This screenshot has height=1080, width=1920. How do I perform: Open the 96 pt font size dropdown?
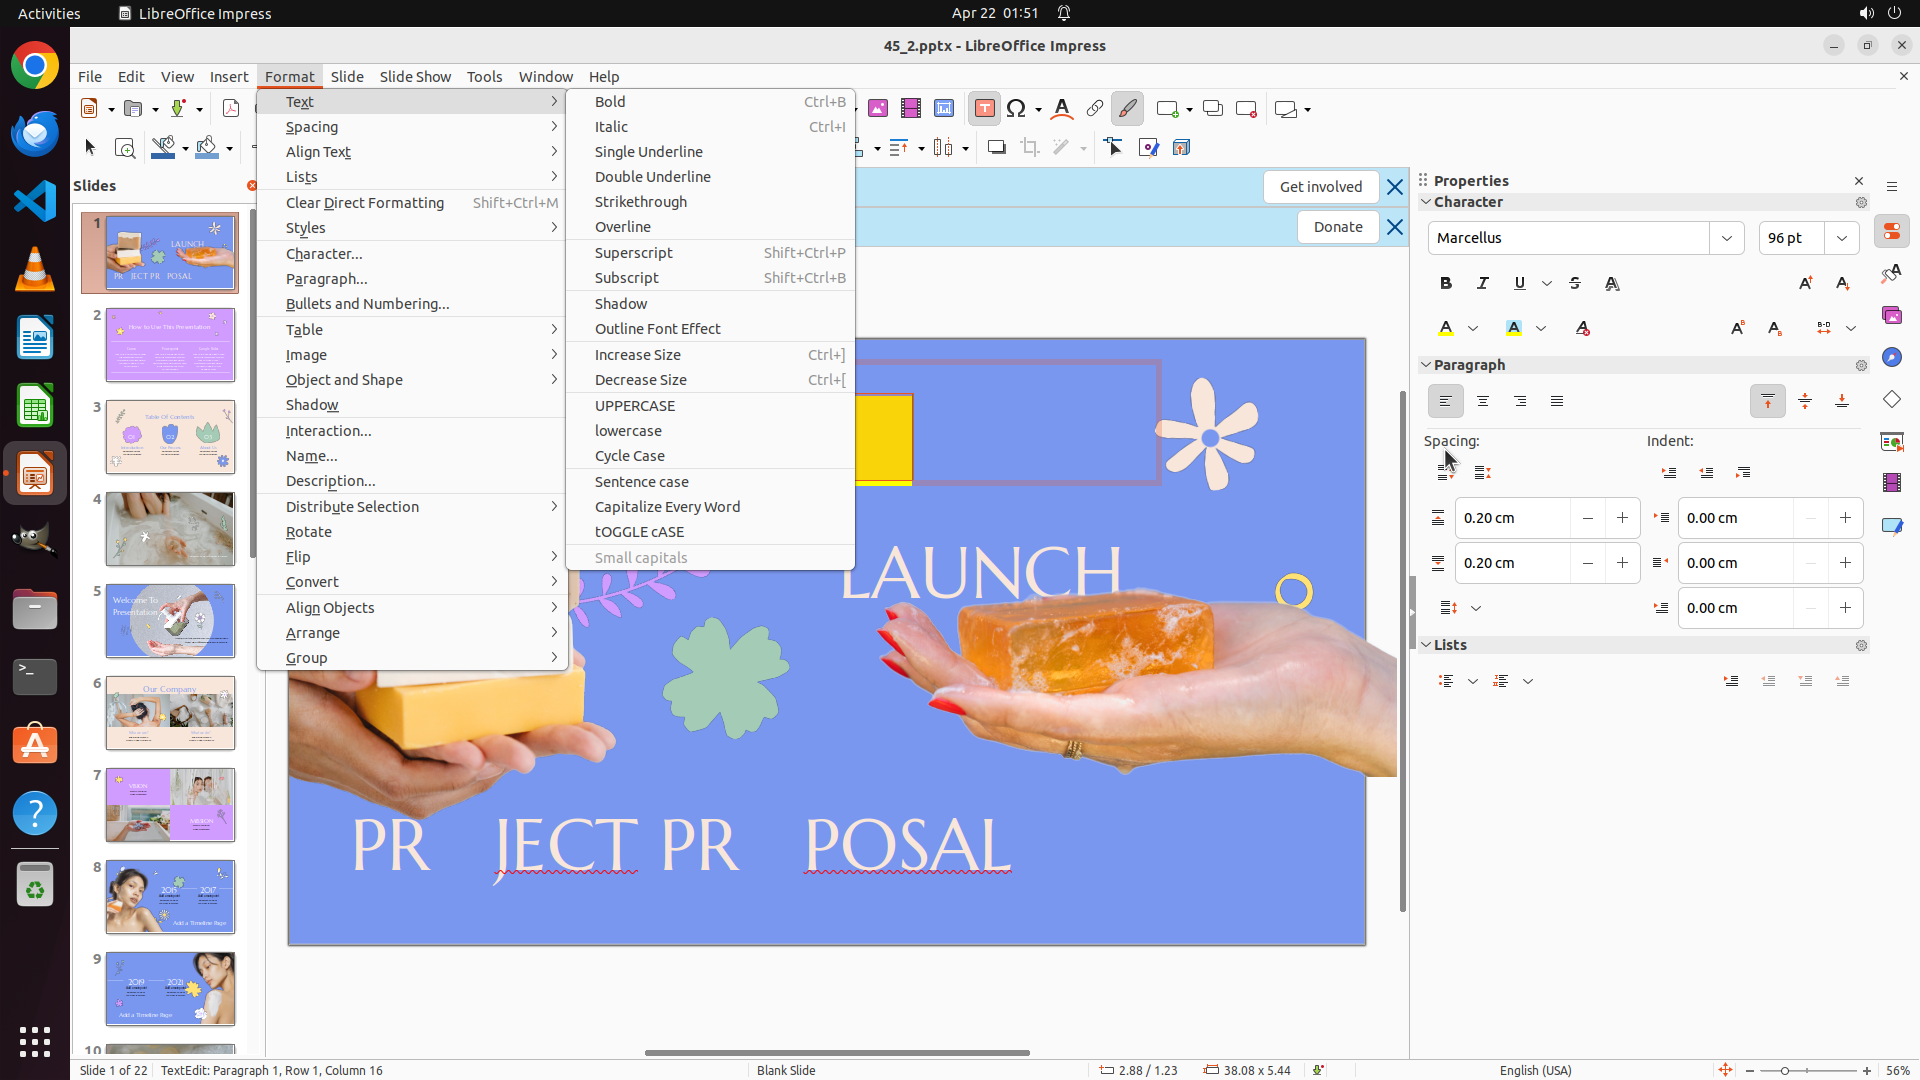click(1842, 238)
